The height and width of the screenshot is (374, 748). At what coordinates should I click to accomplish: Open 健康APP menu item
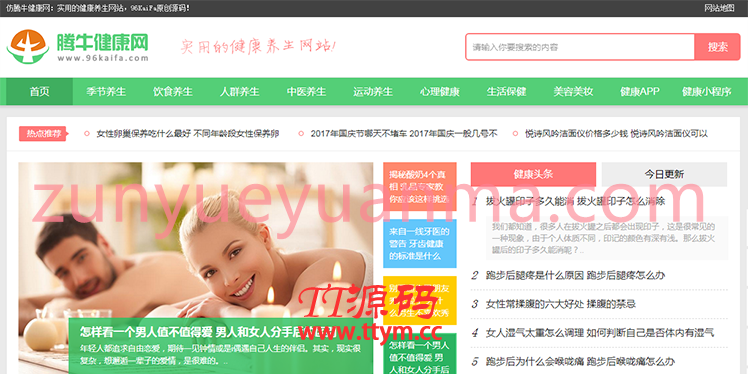pos(640,92)
